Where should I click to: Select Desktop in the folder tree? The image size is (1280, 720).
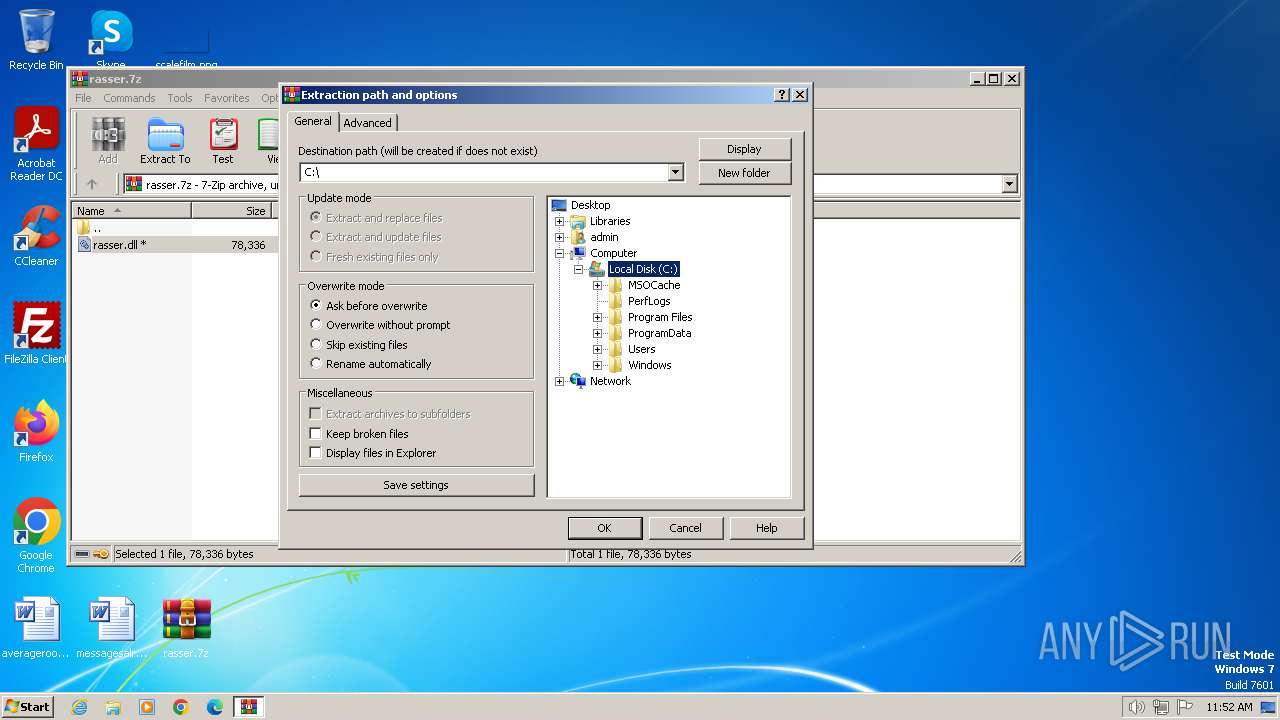590,205
